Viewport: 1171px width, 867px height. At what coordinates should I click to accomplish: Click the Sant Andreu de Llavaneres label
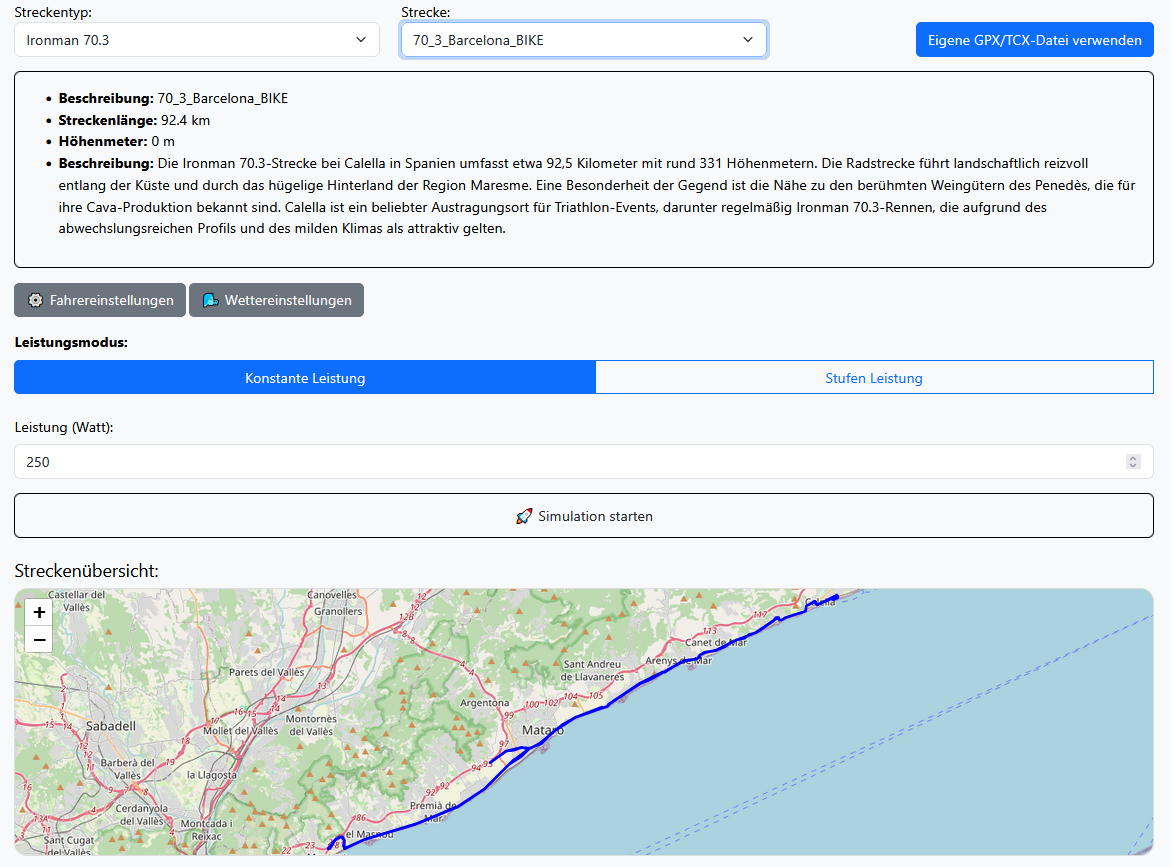tap(592, 670)
